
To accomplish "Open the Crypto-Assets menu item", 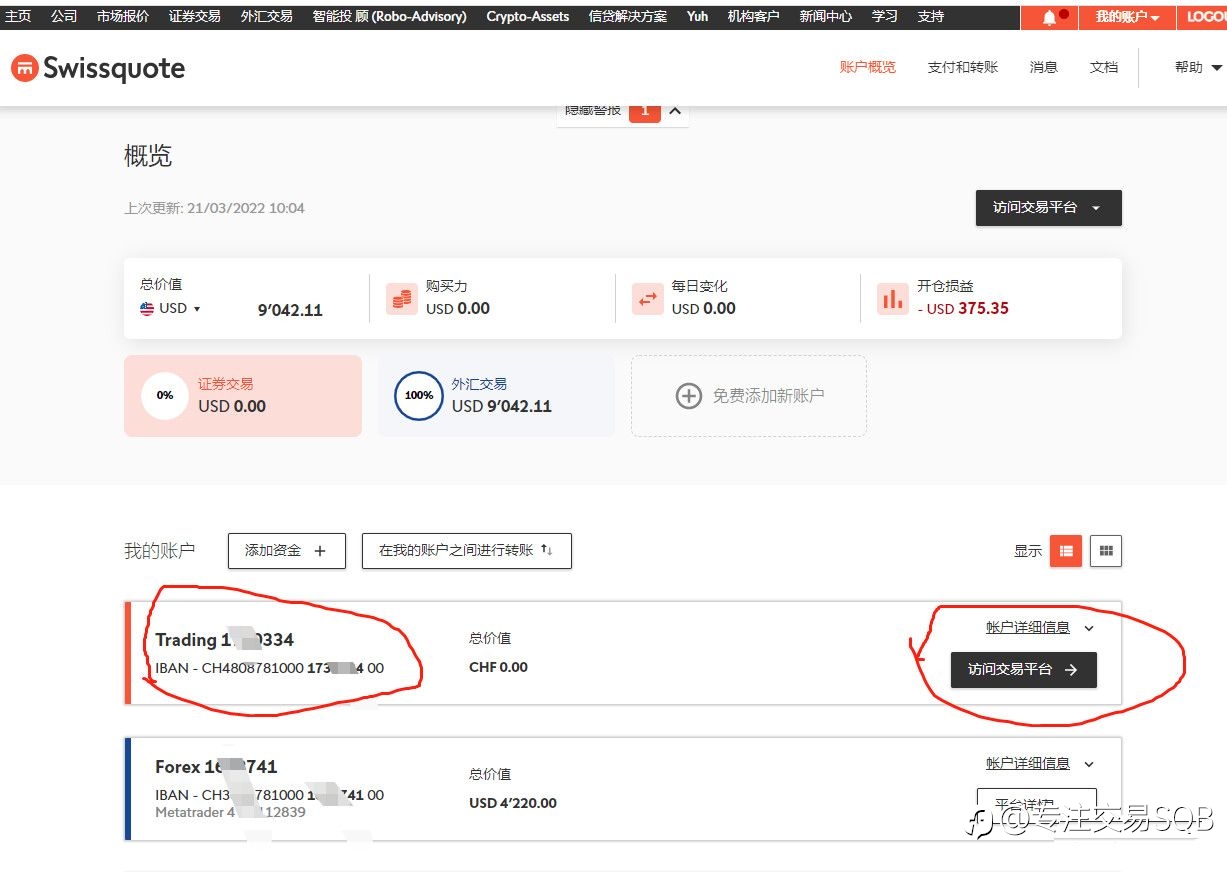I will (x=528, y=16).
